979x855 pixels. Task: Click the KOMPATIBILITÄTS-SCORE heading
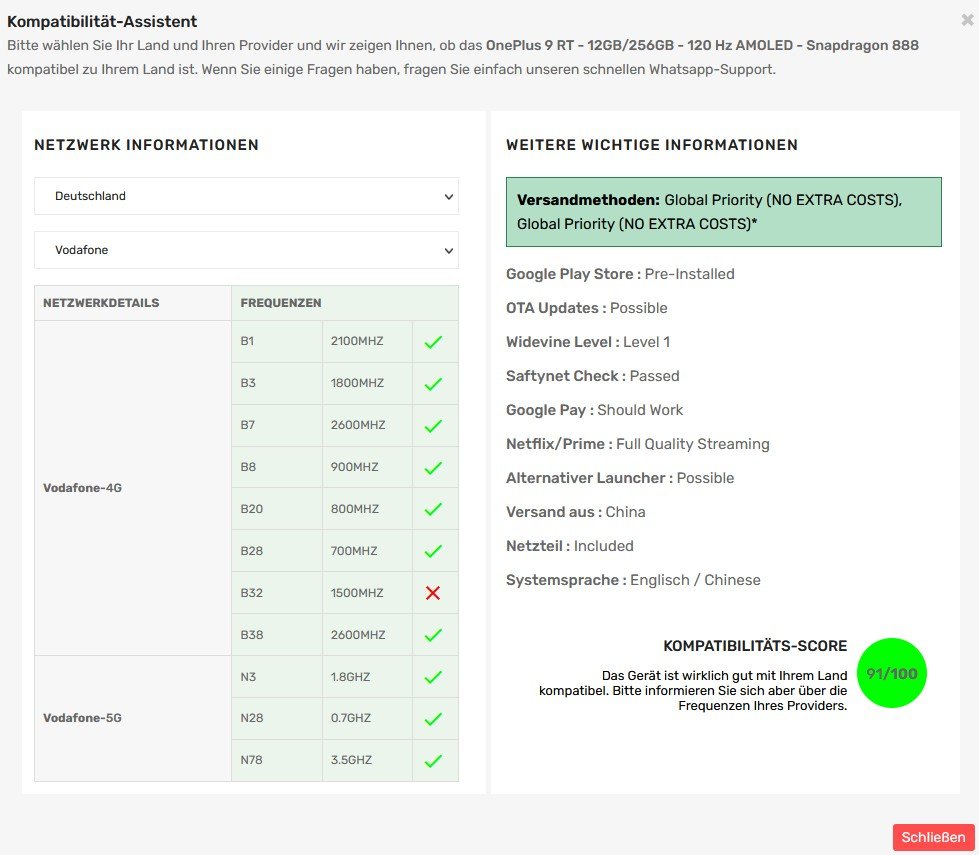(x=755, y=646)
